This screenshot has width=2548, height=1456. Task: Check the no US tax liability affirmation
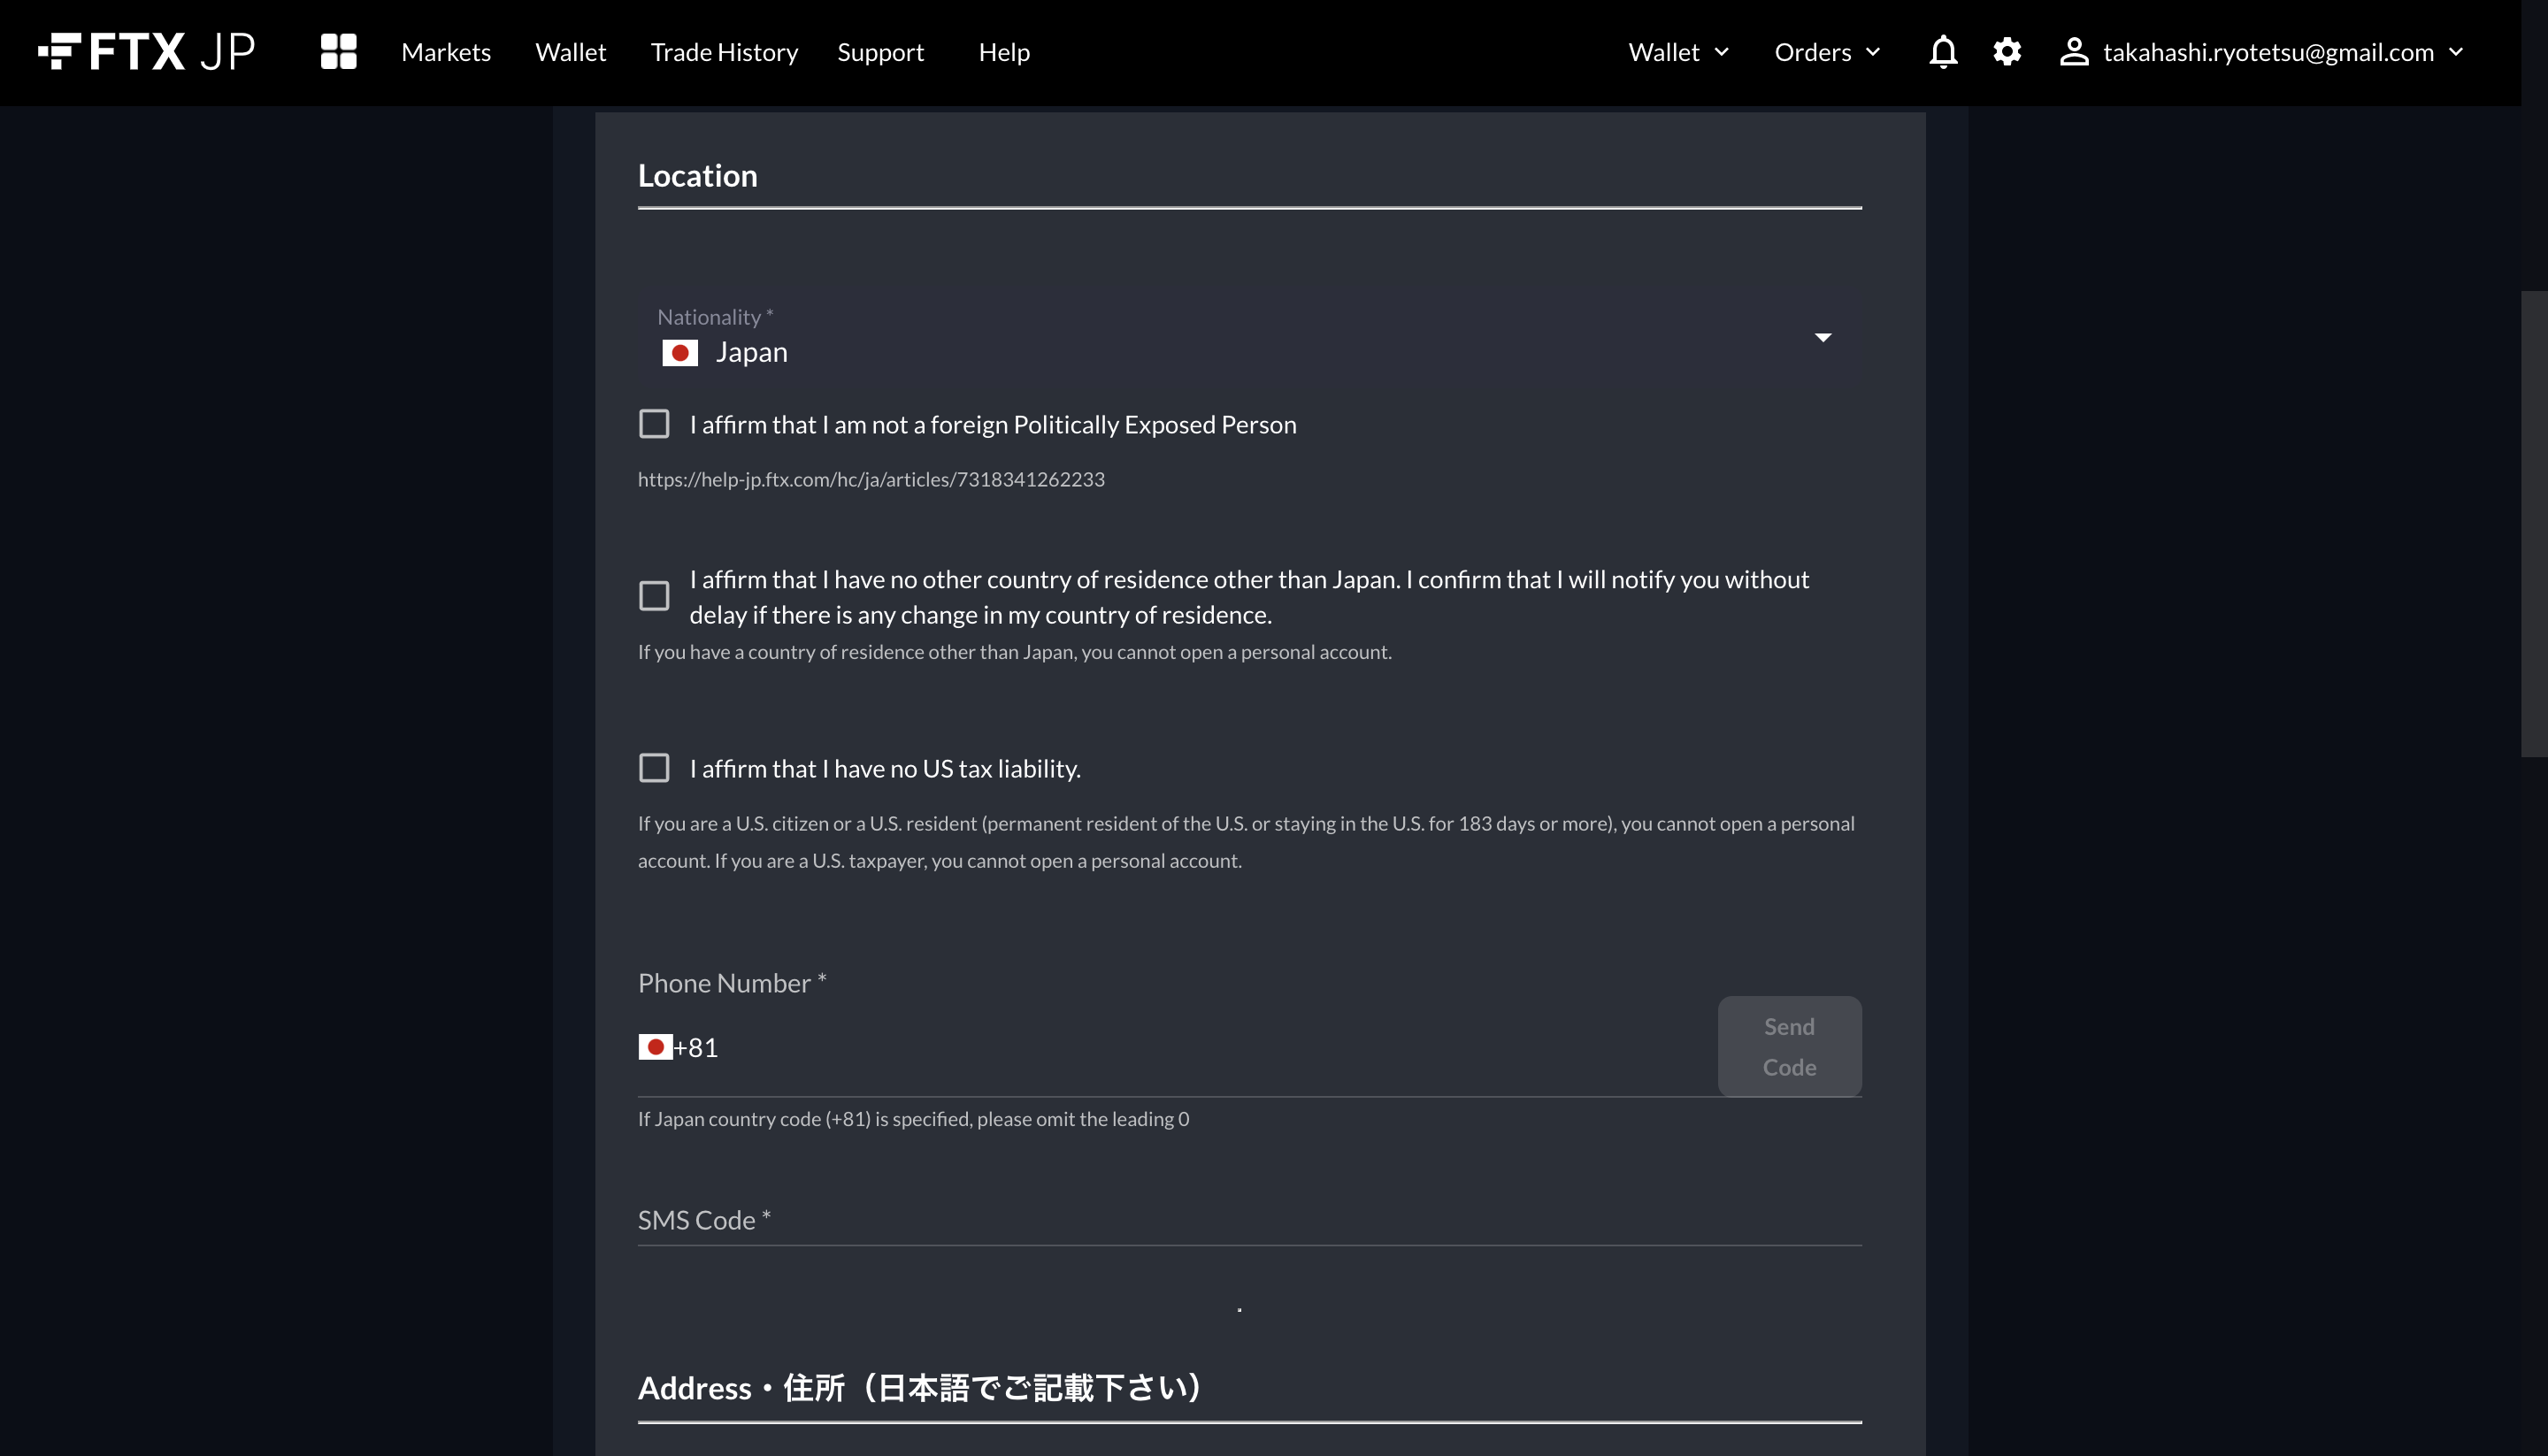653,767
